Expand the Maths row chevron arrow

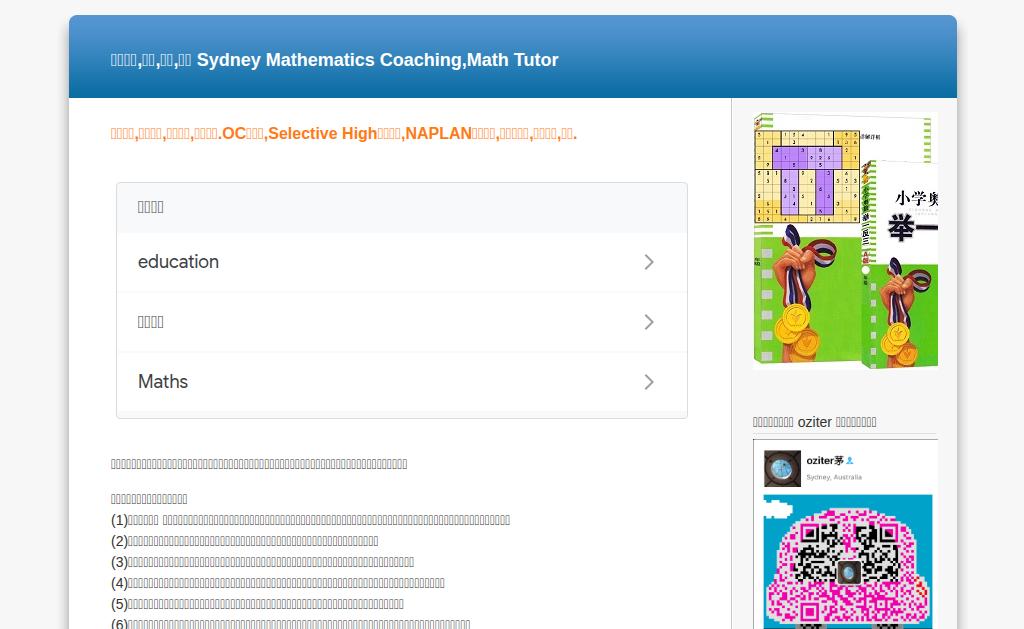point(648,382)
